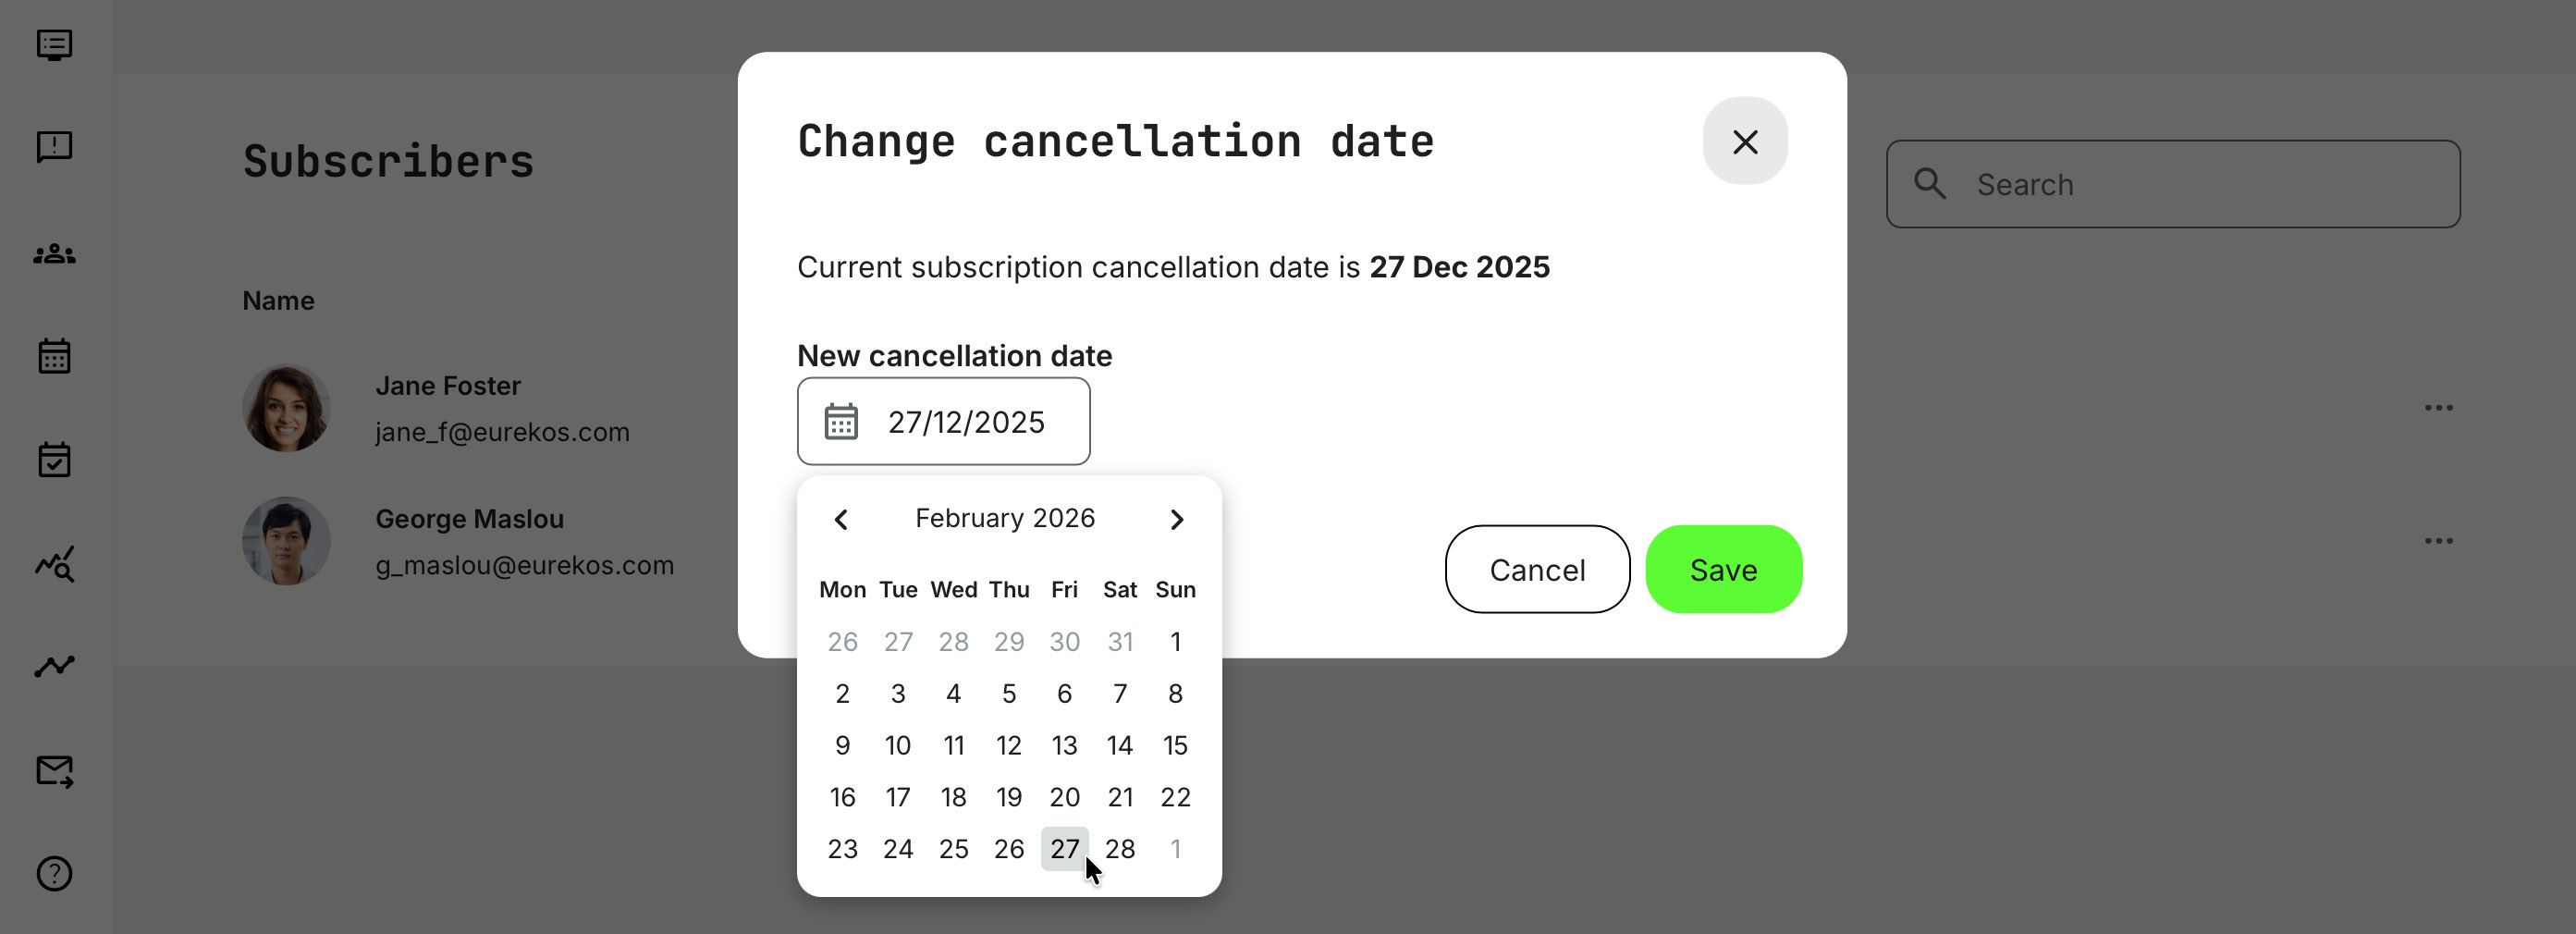Cancel the cancellation date change
Viewport: 2576px width, 934px height.
(x=1537, y=569)
